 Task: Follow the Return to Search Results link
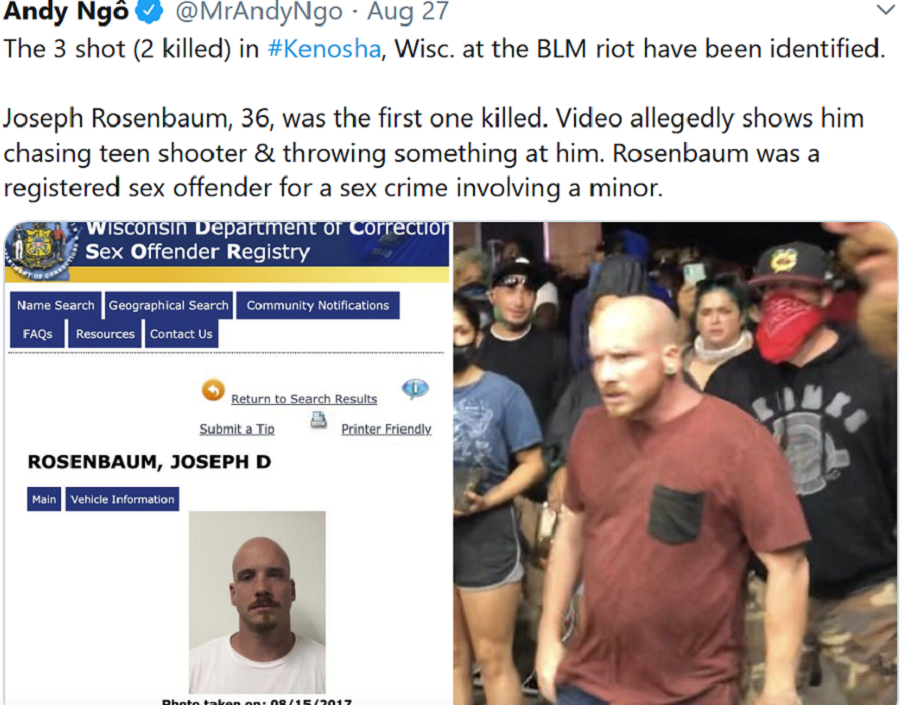click(304, 399)
